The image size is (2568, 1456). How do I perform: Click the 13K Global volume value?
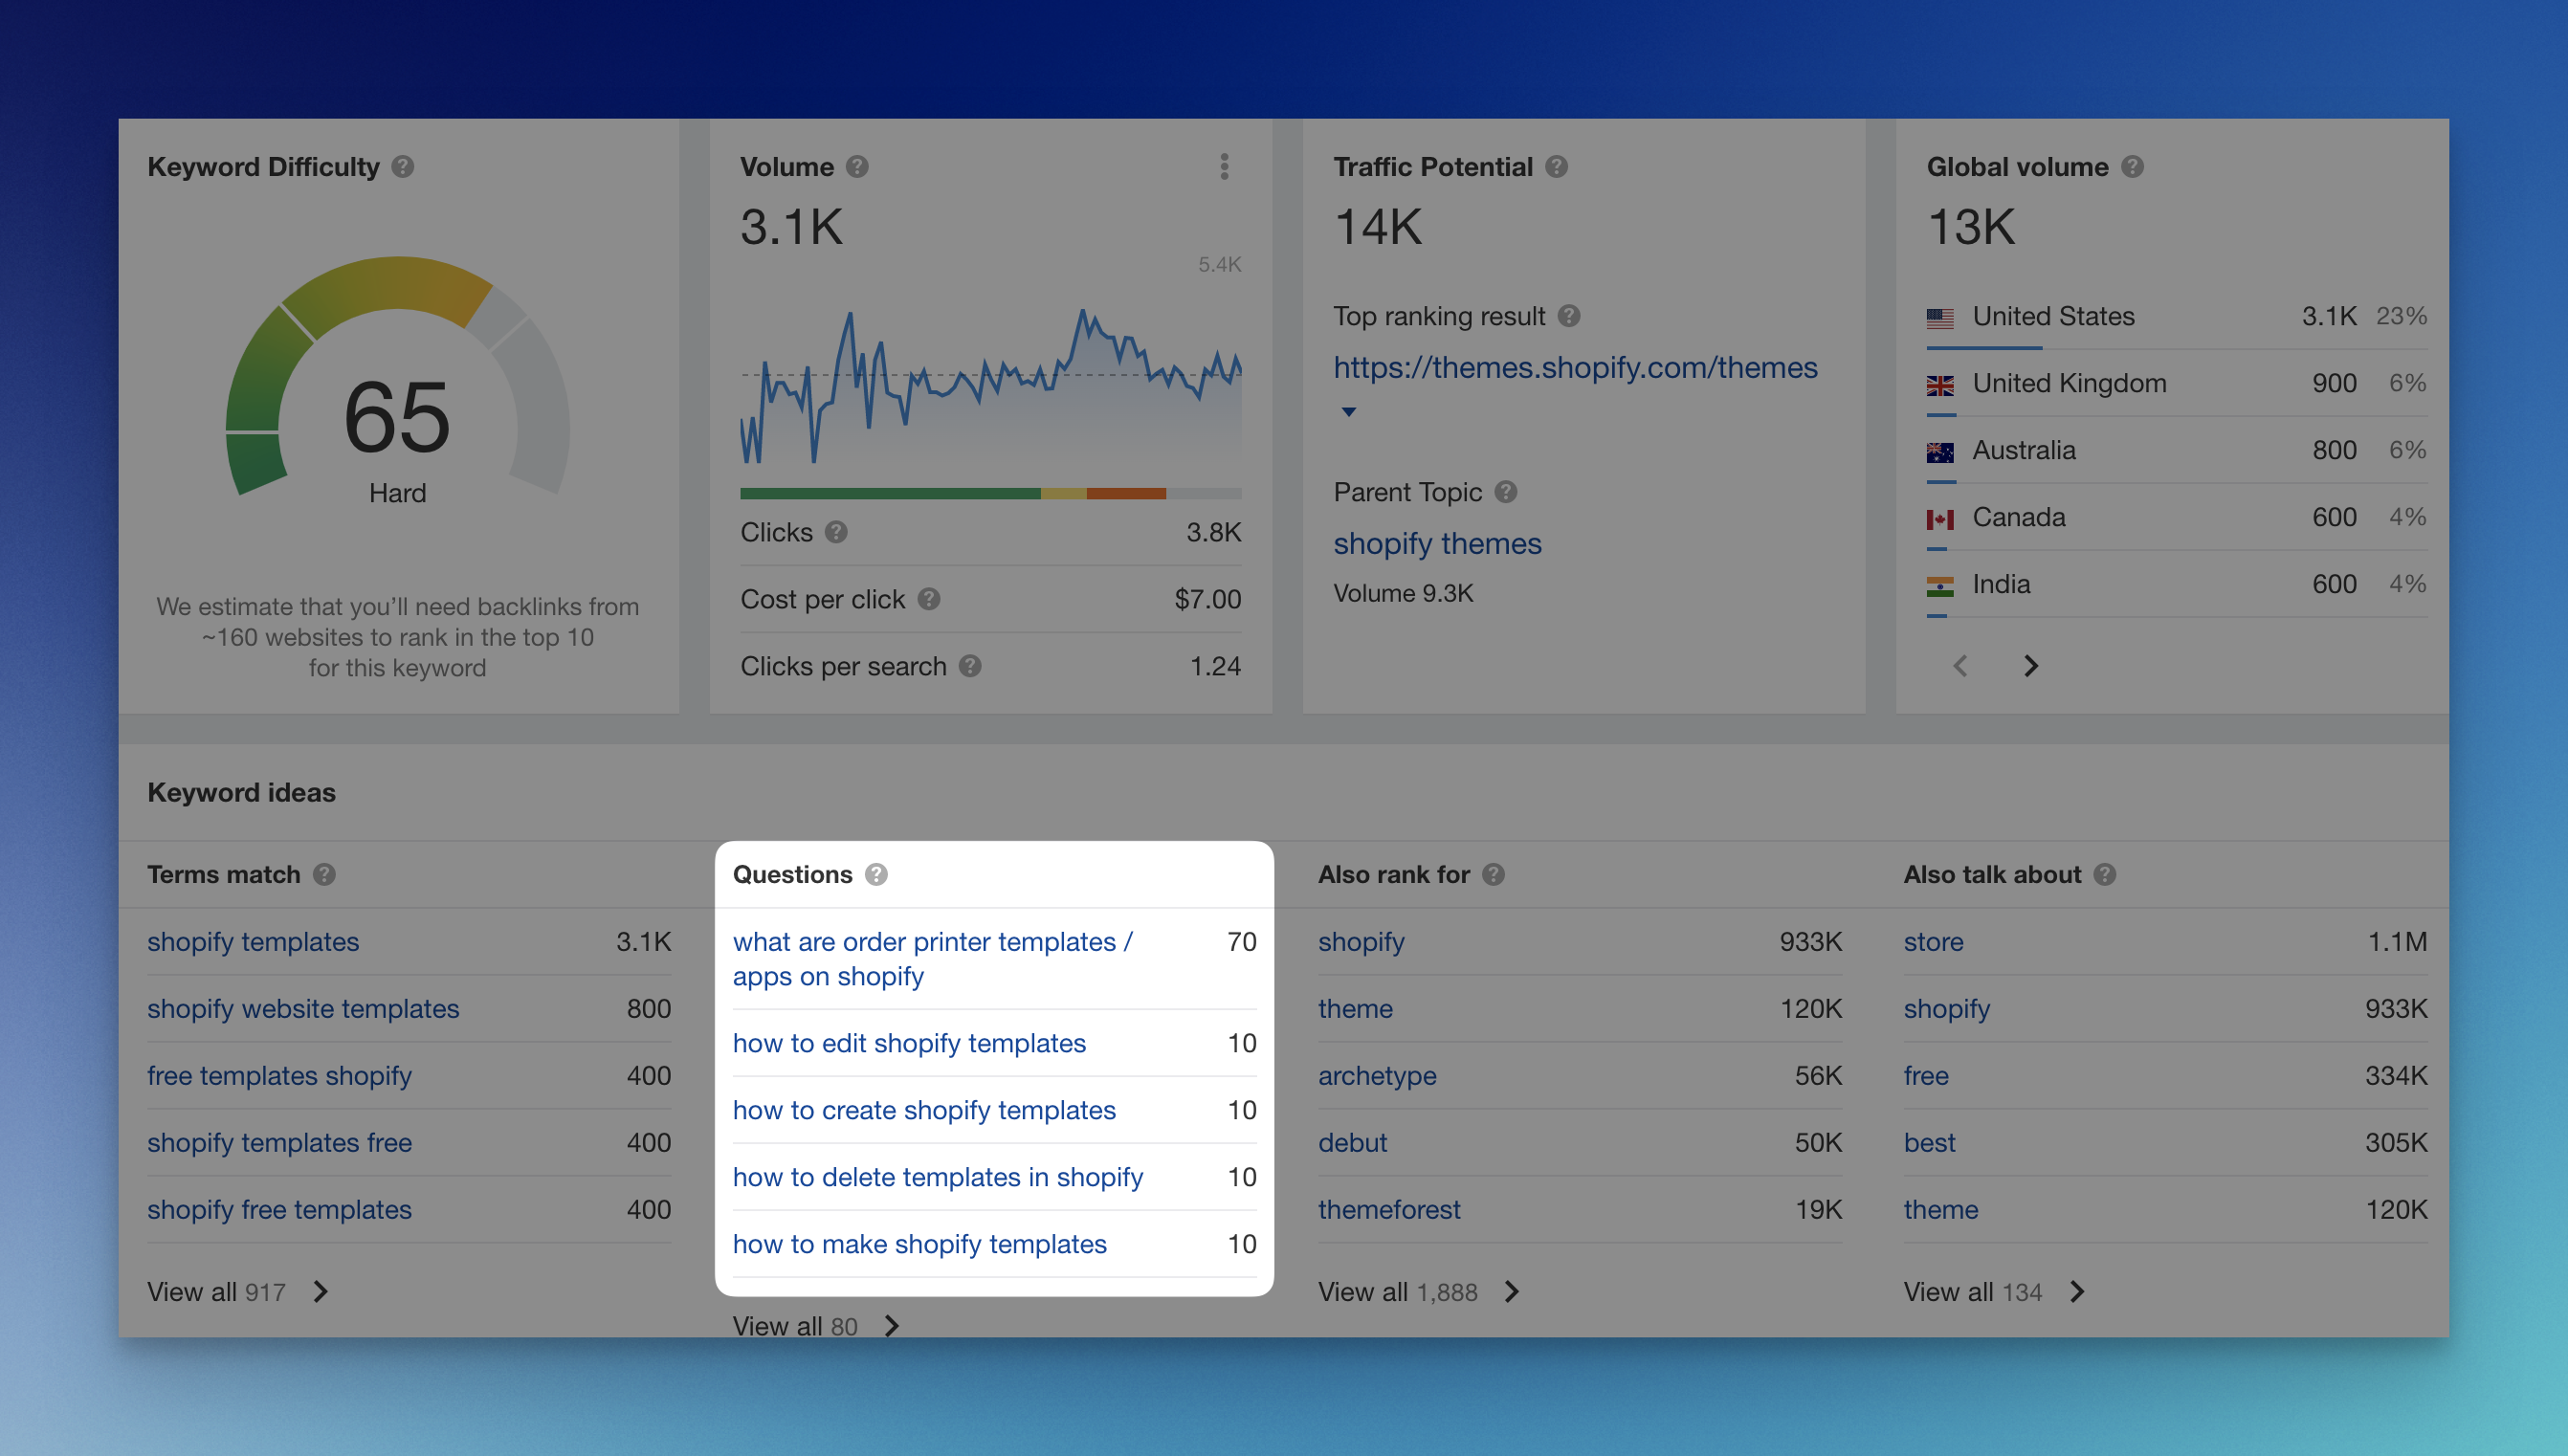pyautogui.click(x=1970, y=227)
